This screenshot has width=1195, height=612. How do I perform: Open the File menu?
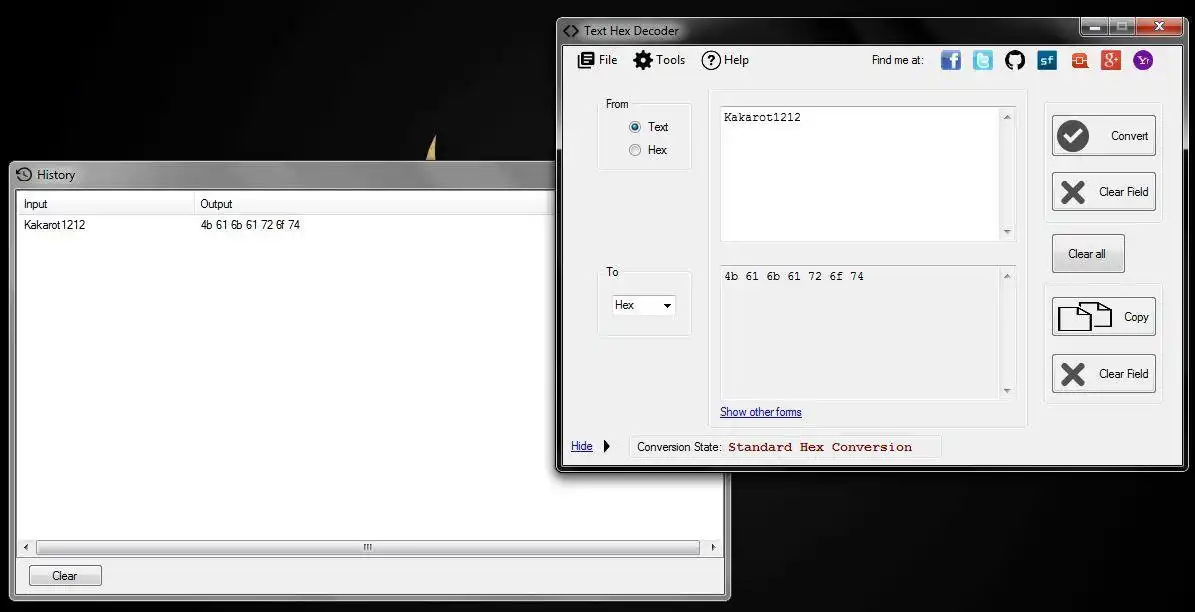[x=598, y=60]
